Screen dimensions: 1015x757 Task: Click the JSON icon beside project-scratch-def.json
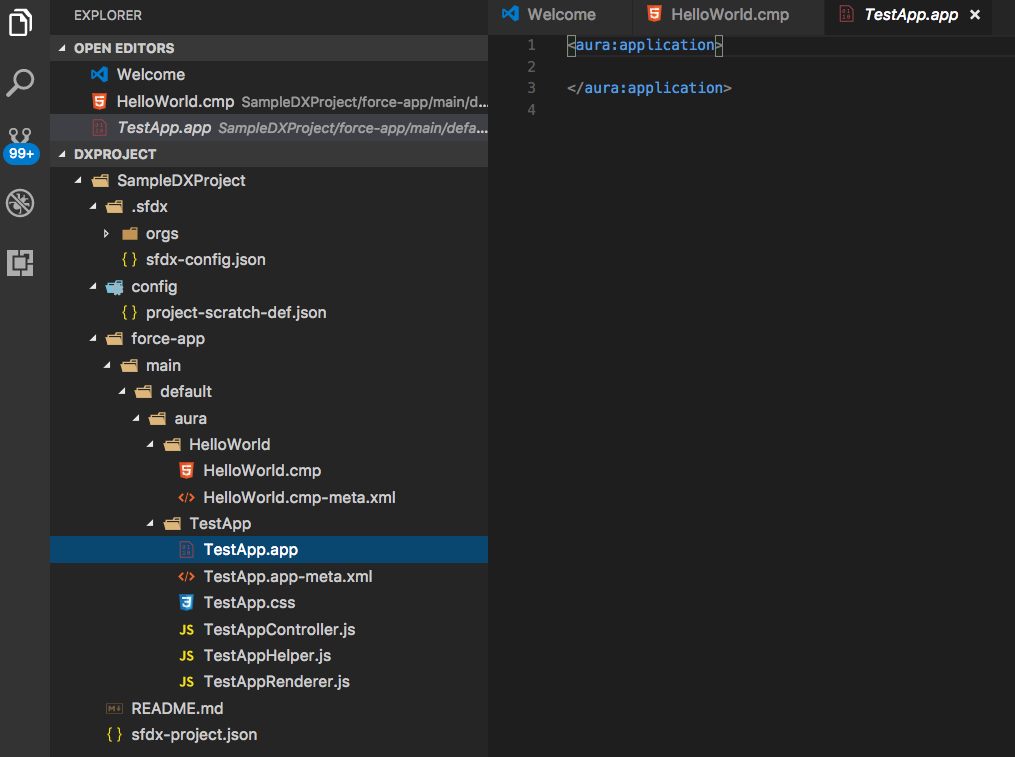[x=129, y=313]
